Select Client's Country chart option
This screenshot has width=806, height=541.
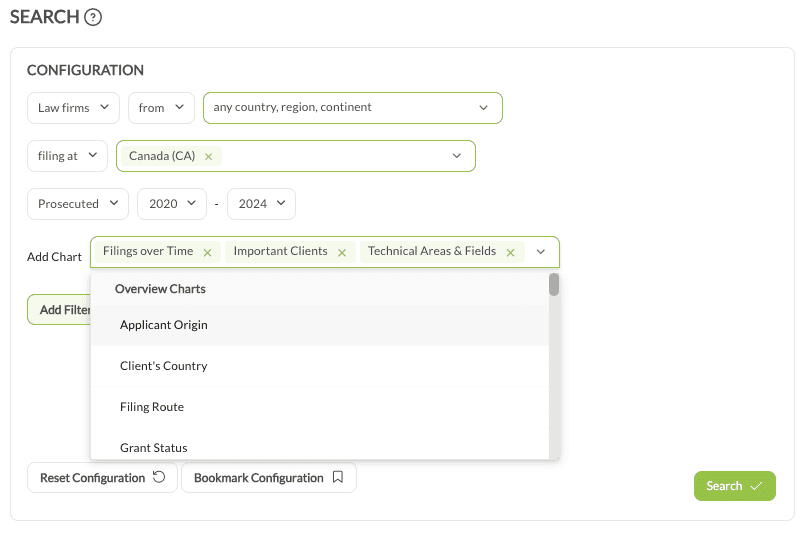tap(320, 366)
